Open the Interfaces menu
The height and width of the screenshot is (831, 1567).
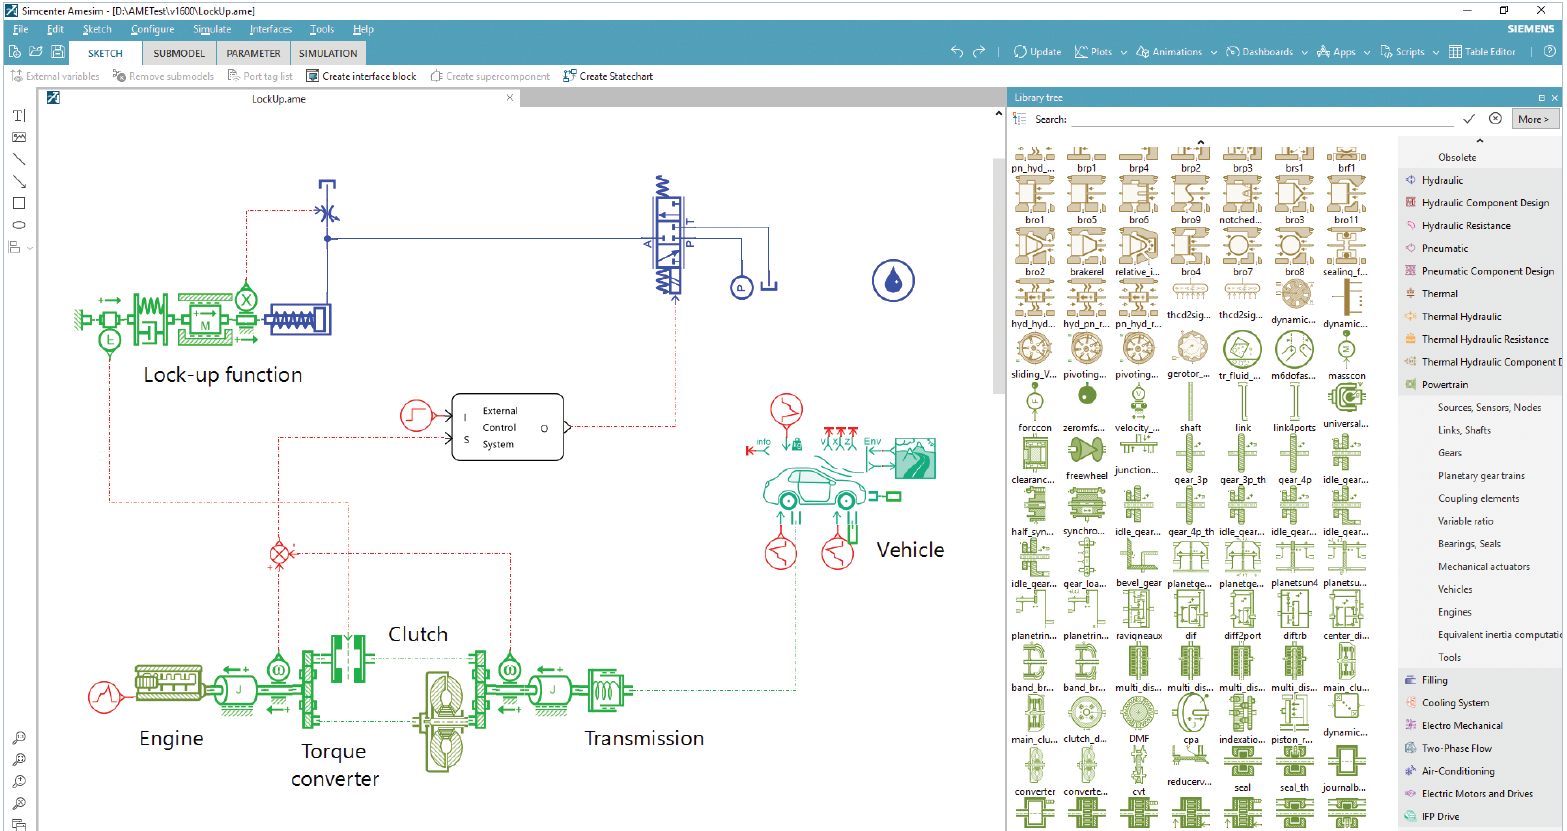coord(271,29)
